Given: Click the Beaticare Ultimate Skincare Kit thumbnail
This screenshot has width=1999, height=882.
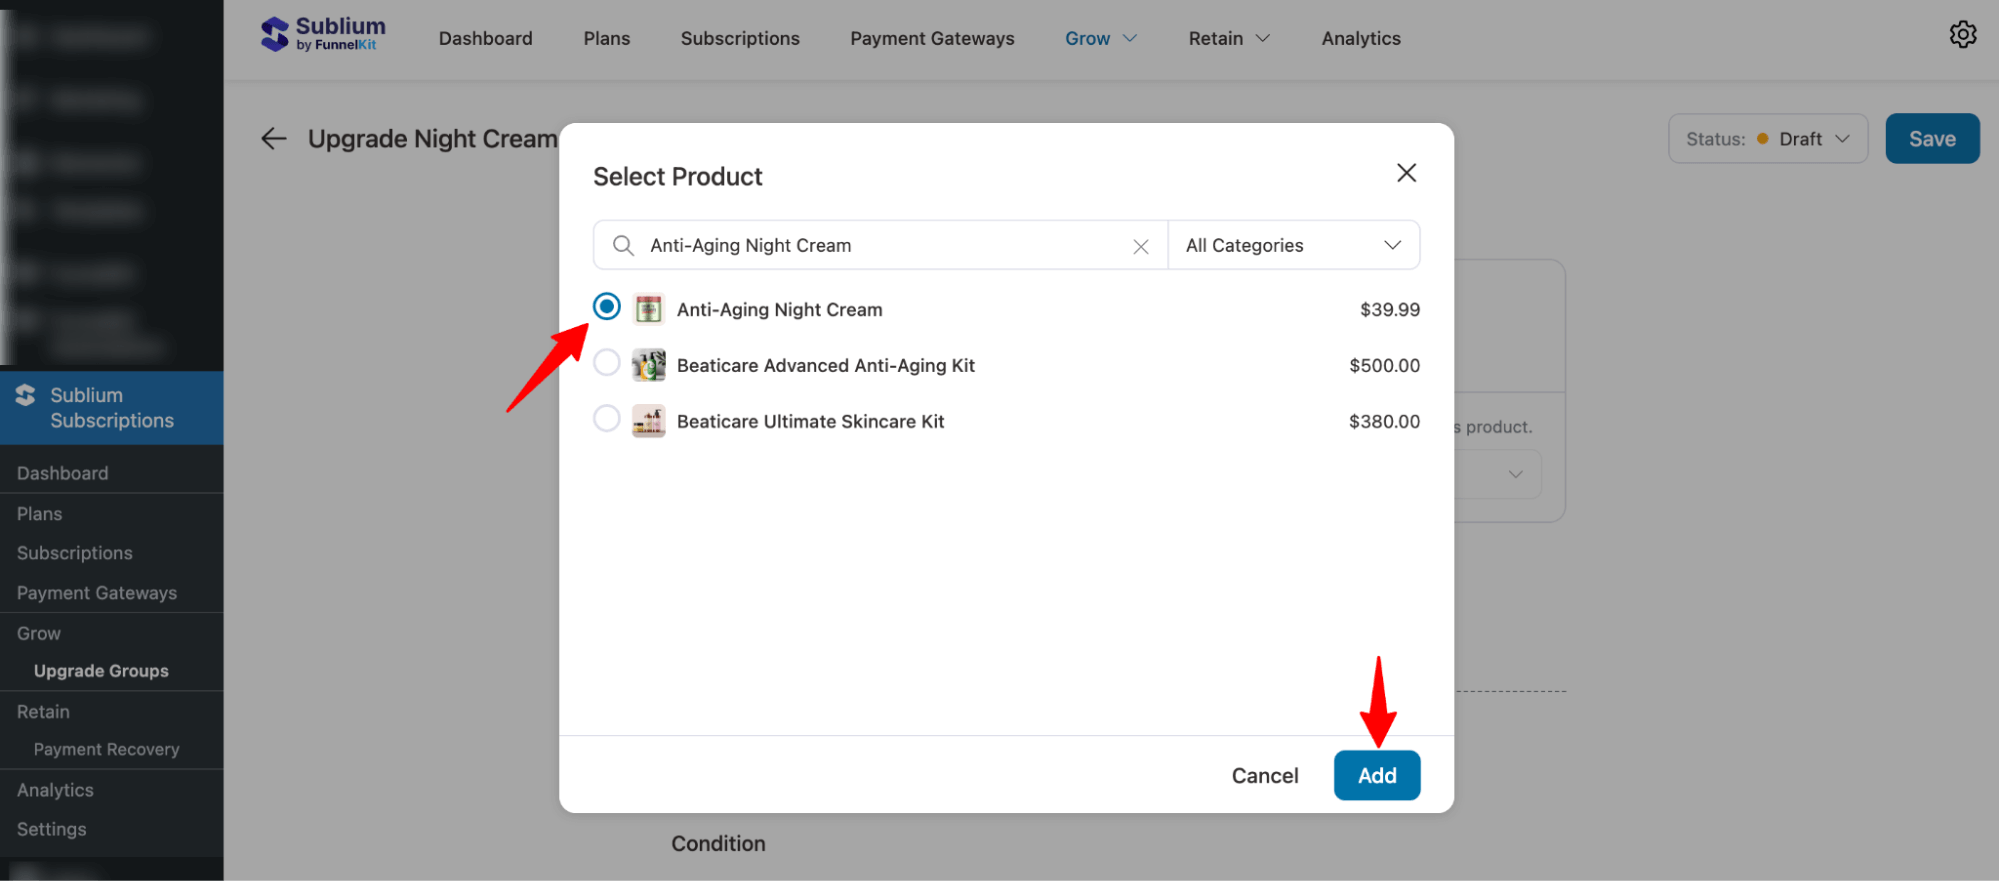Looking at the screenshot, I should pyautogui.click(x=649, y=422).
